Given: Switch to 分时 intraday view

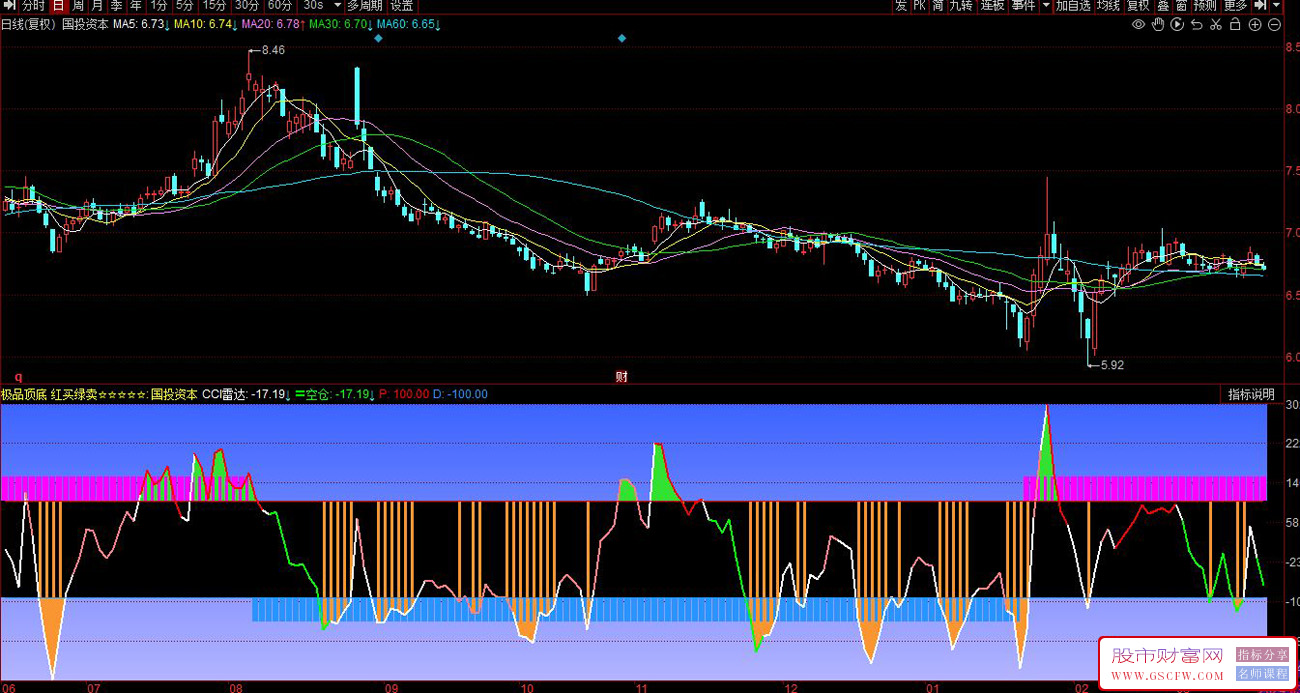Looking at the screenshot, I should click(x=33, y=5).
